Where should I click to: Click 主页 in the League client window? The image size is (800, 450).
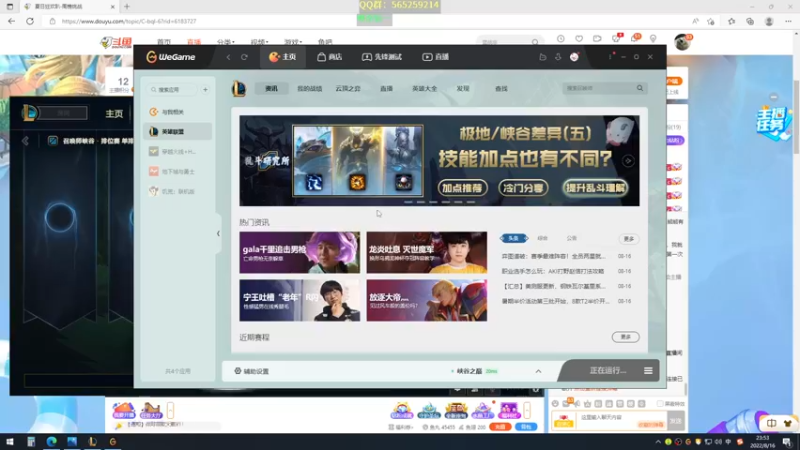[114, 113]
